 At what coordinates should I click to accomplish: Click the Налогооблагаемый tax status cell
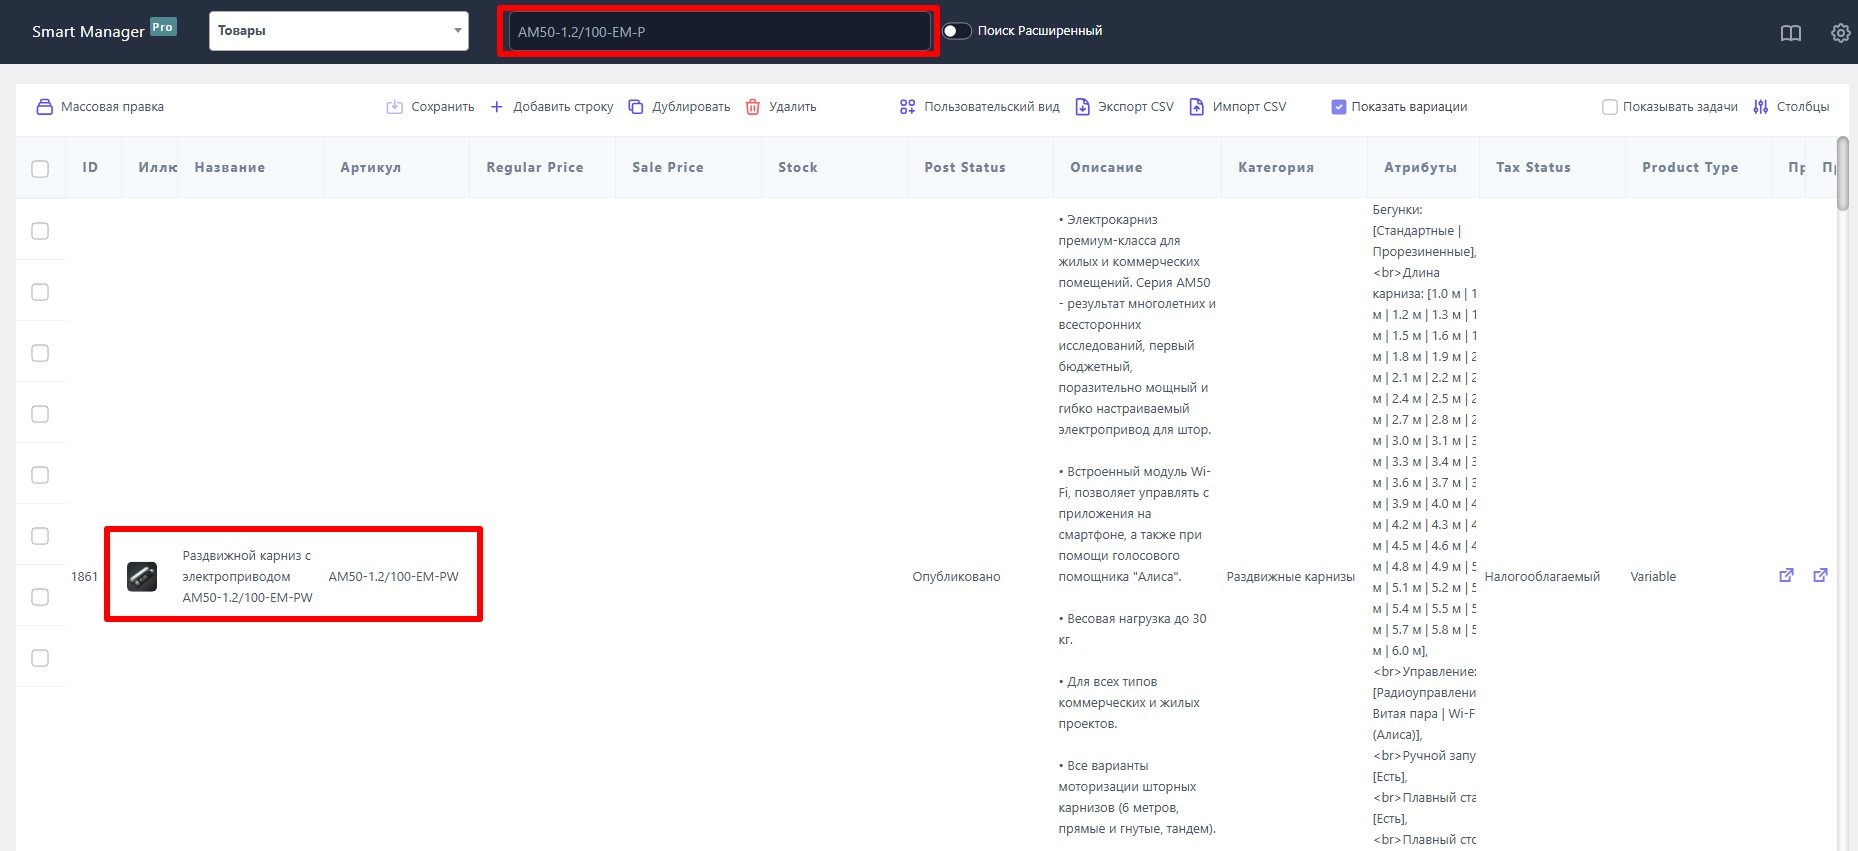pos(1542,577)
